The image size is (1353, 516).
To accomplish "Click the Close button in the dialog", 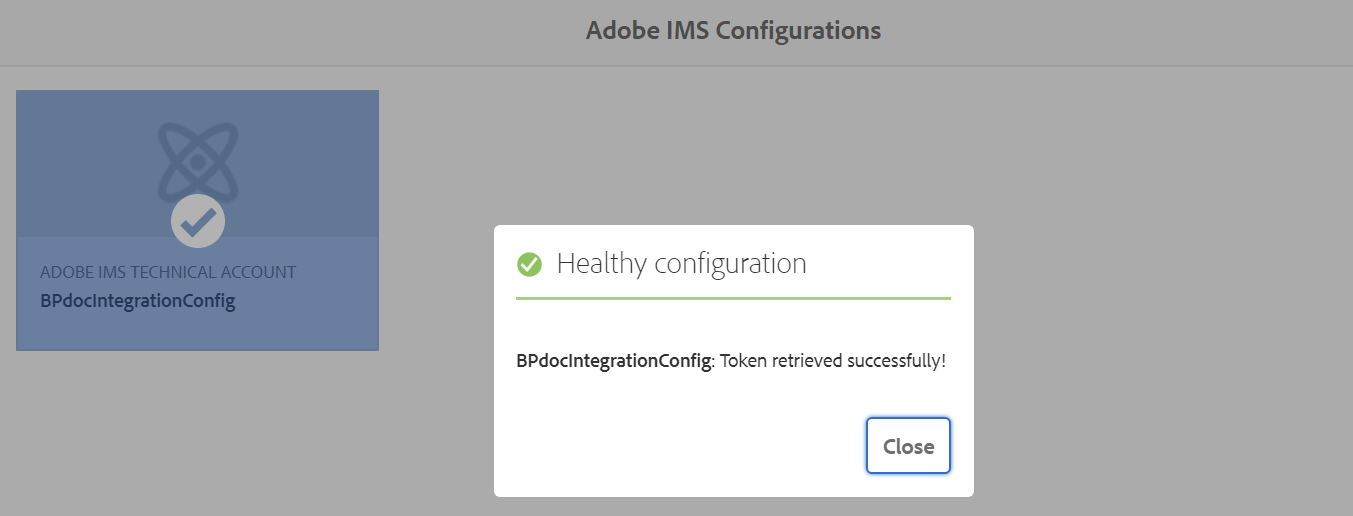I will coord(908,446).
